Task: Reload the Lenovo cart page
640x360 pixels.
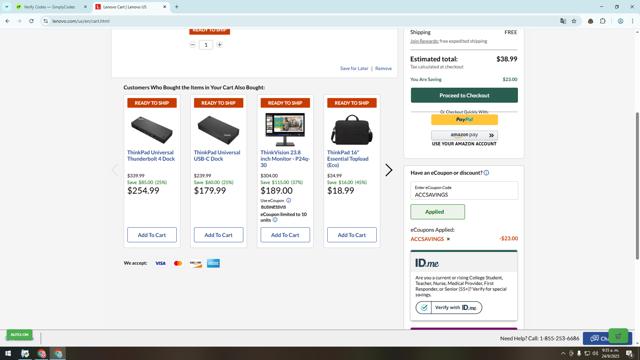Action: [x=31, y=21]
